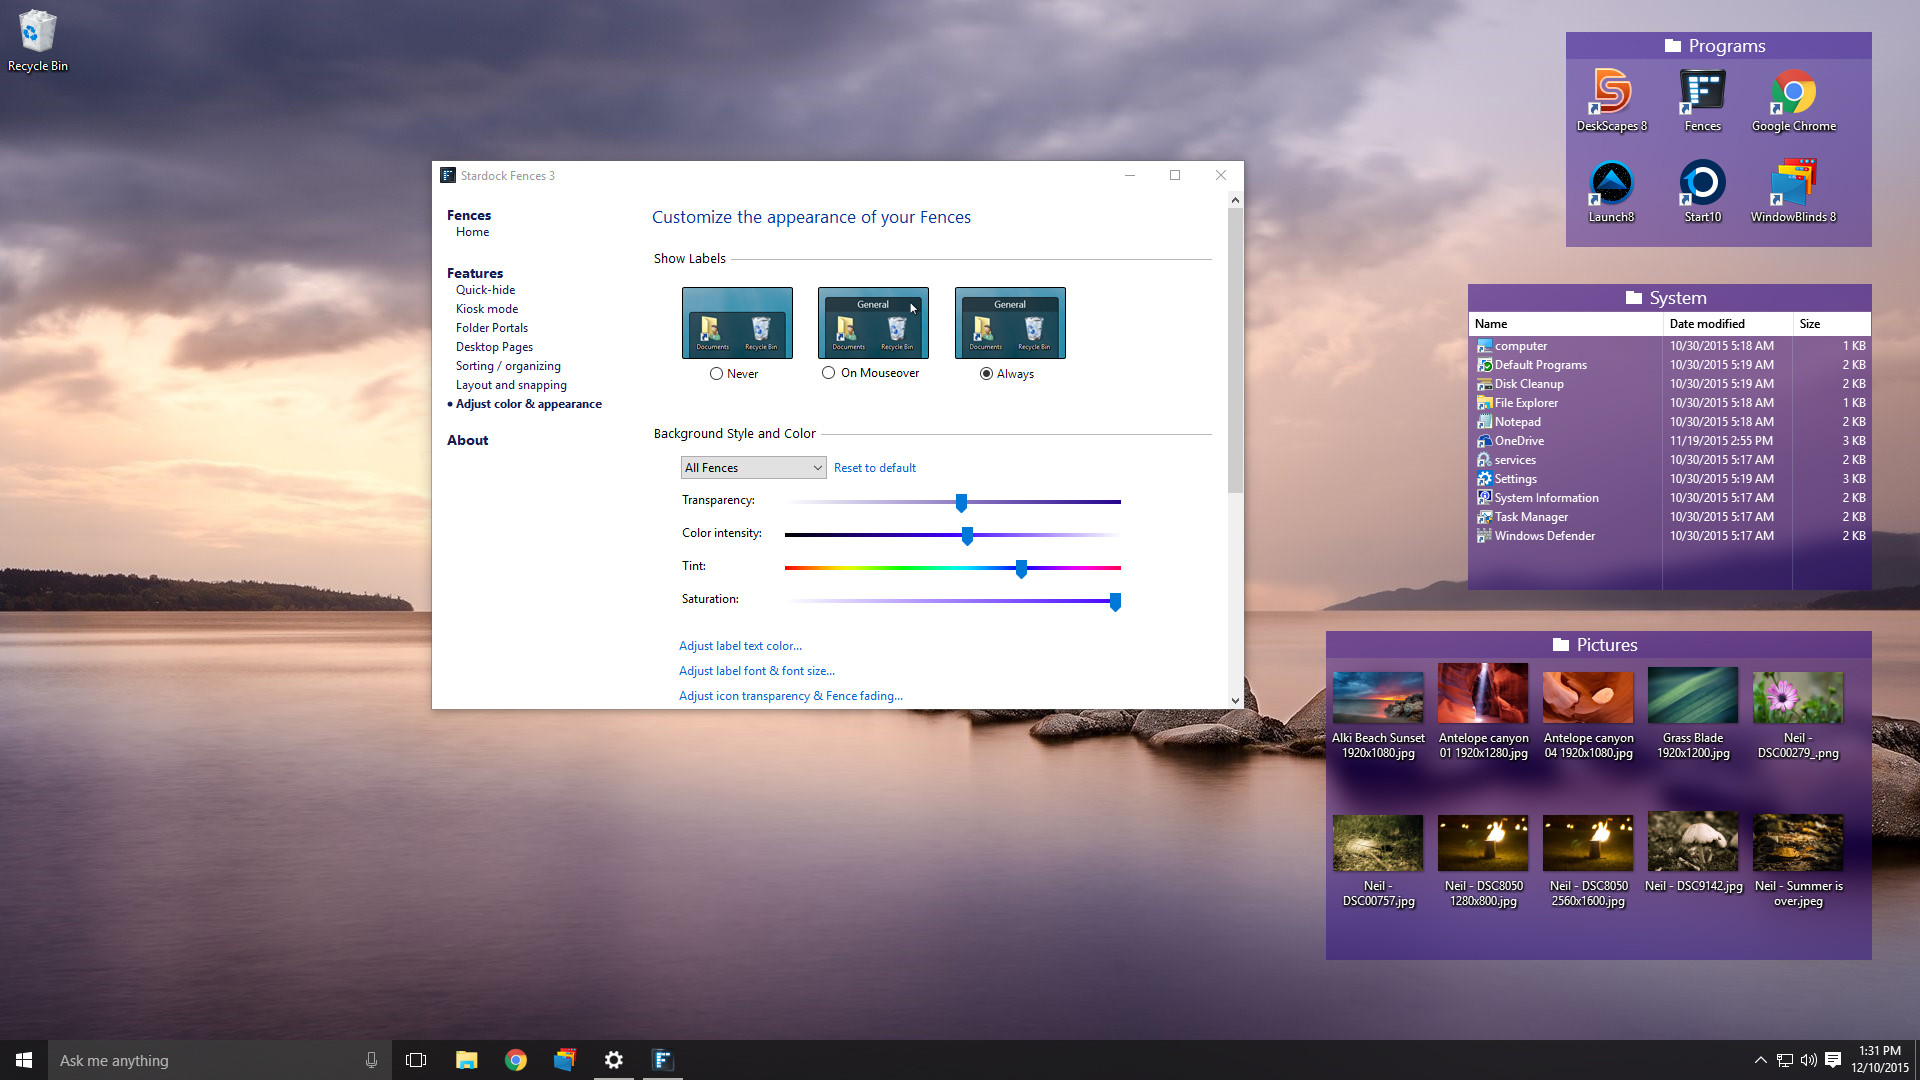Scroll down in Stardock Fences panel
Screen dimensions: 1920x1080
click(x=1232, y=698)
